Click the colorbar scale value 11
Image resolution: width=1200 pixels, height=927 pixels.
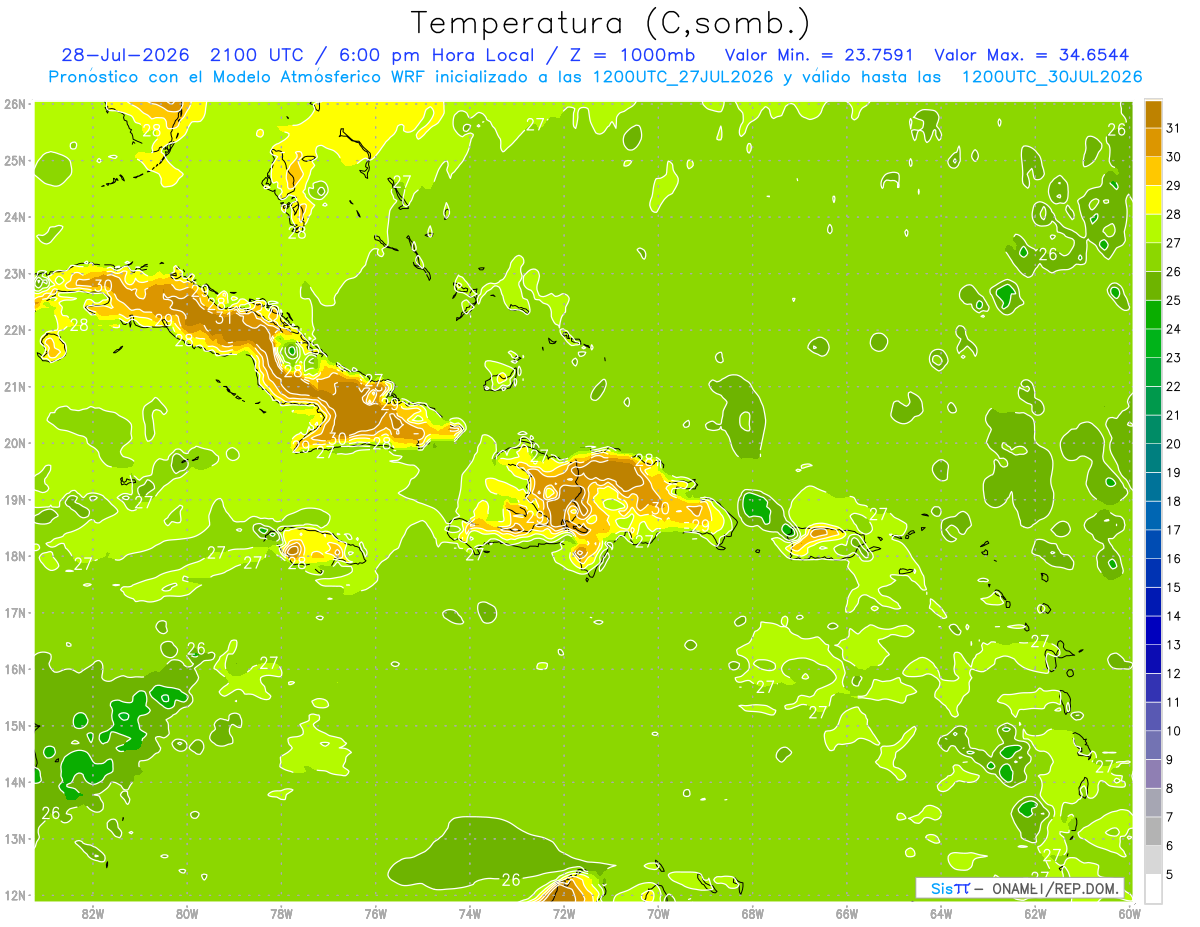(x=1174, y=702)
